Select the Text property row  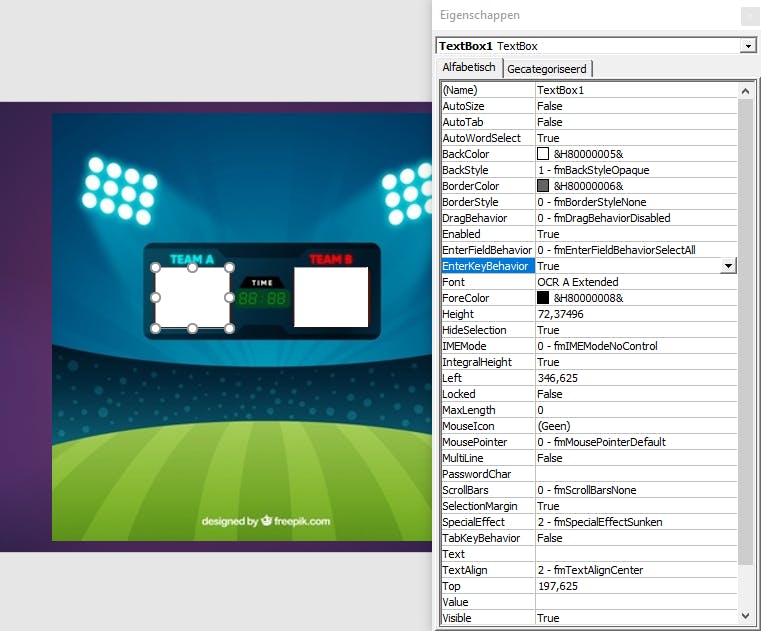pyautogui.click(x=589, y=555)
